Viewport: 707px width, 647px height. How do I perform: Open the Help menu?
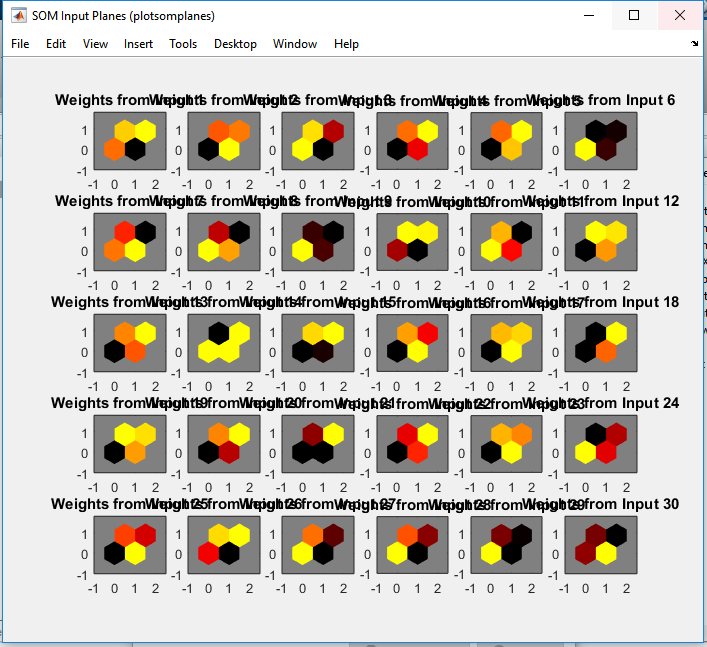346,44
